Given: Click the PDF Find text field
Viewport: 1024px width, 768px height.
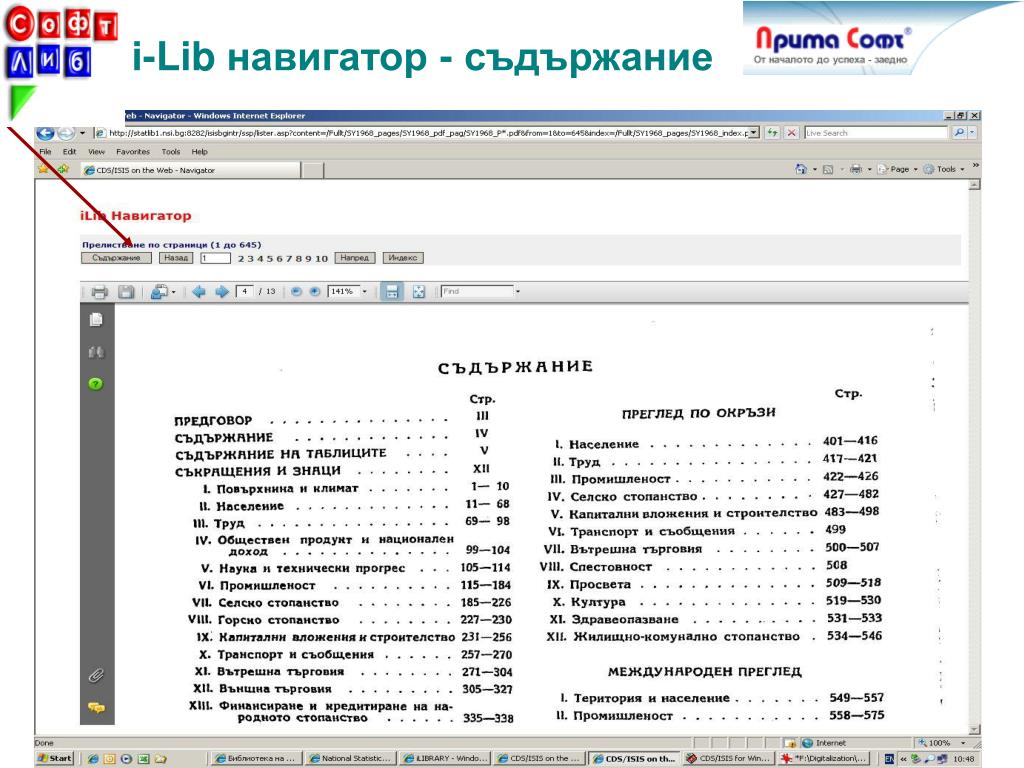Looking at the screenshot, I should [477, 292].
